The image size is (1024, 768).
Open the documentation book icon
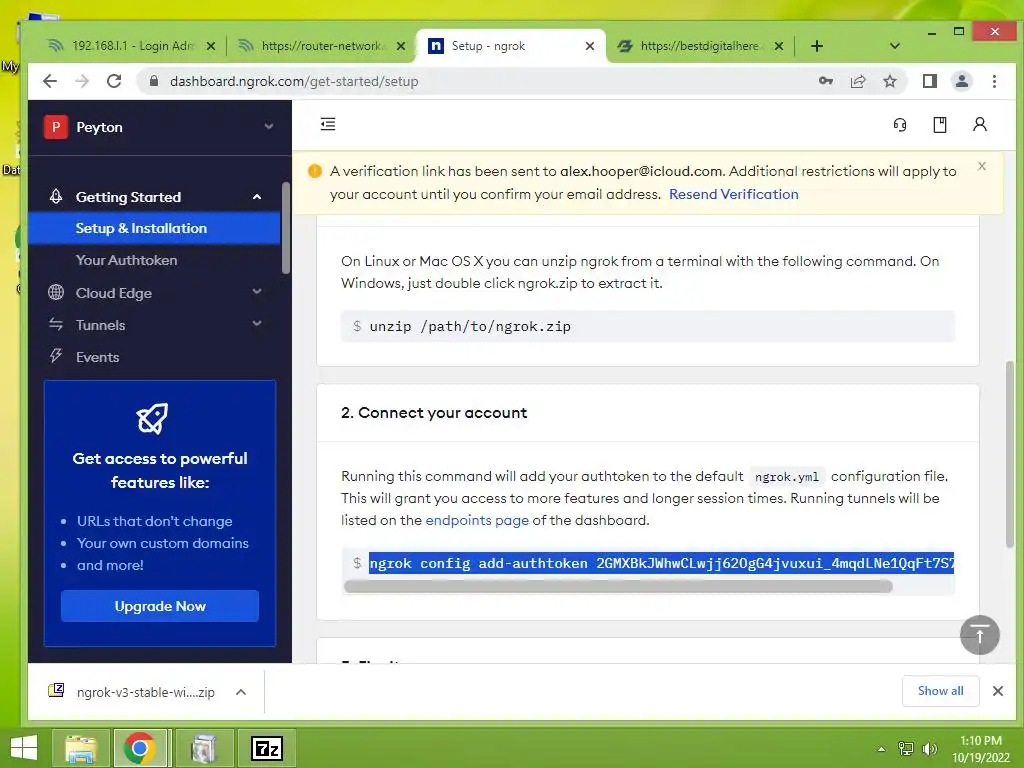(940, 125)
